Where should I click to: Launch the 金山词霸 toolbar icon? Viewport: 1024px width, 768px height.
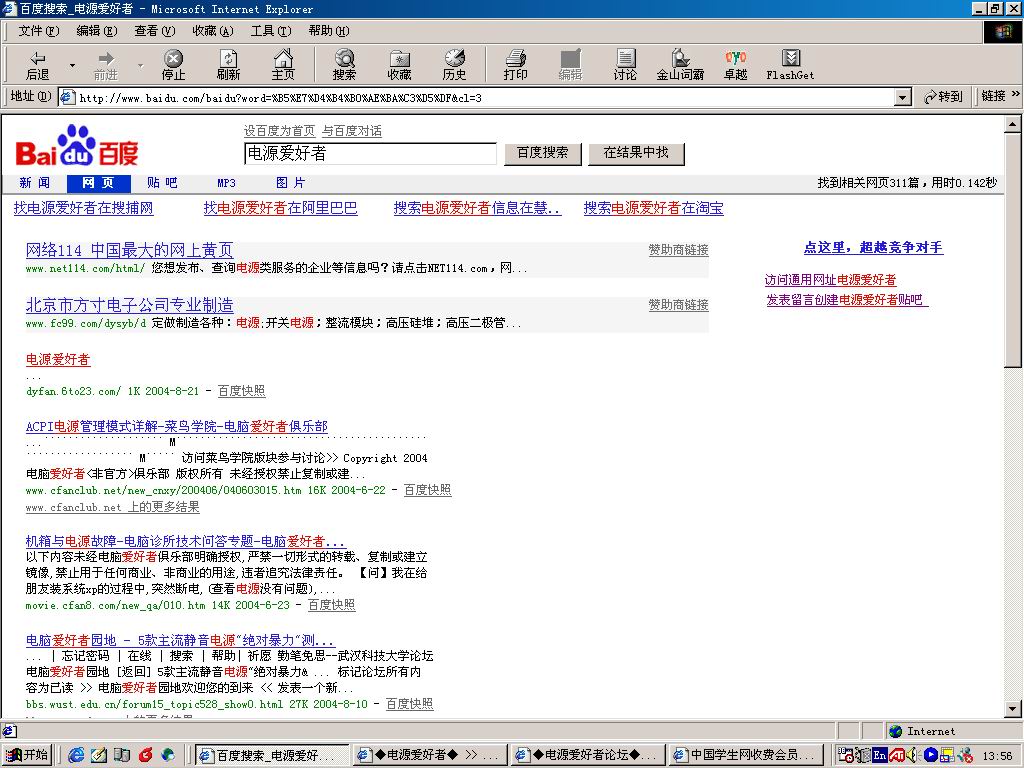tap(680, 65)
